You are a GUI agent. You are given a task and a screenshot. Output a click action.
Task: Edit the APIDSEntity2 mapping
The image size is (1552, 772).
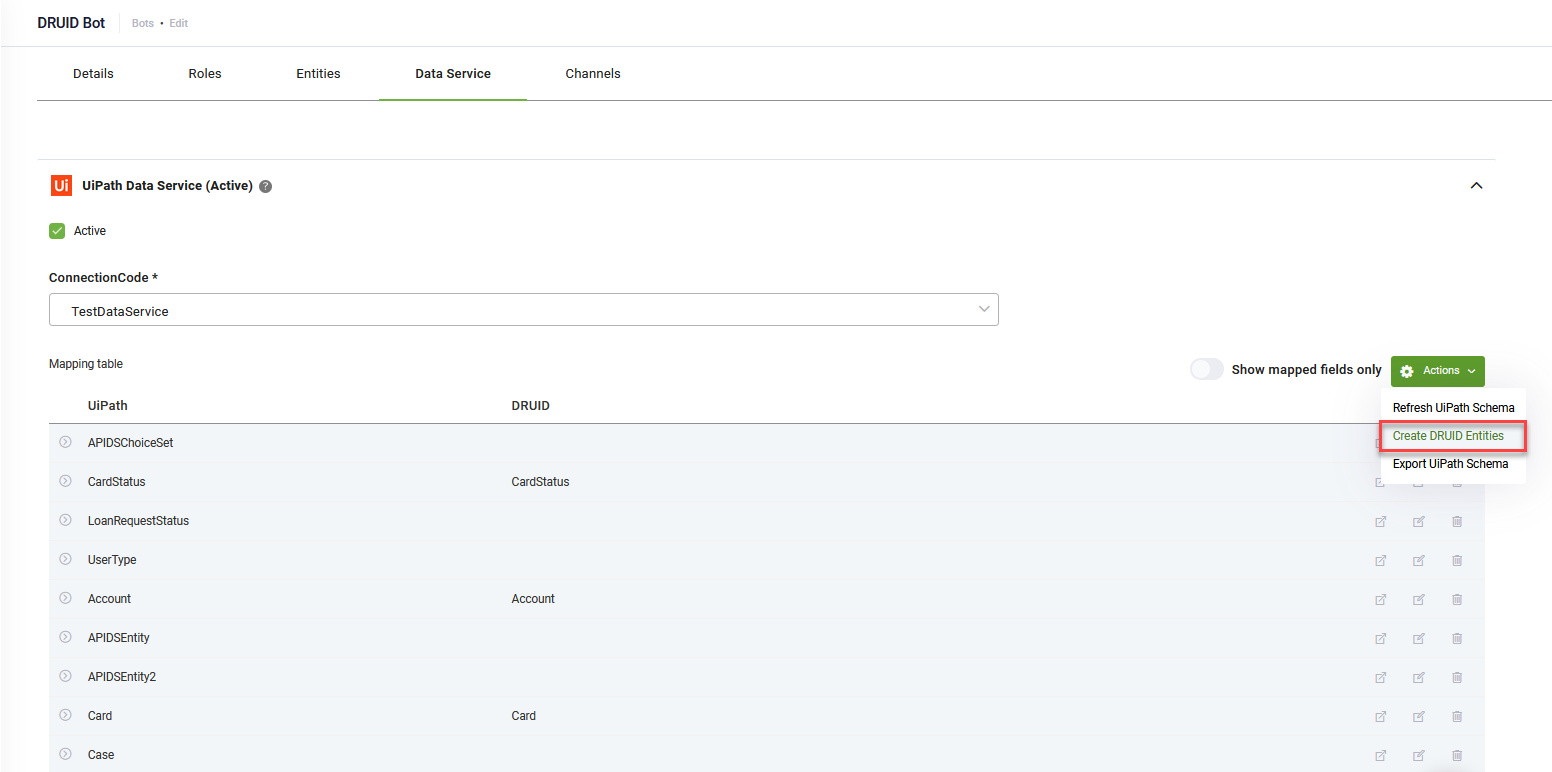[1419, 677]
